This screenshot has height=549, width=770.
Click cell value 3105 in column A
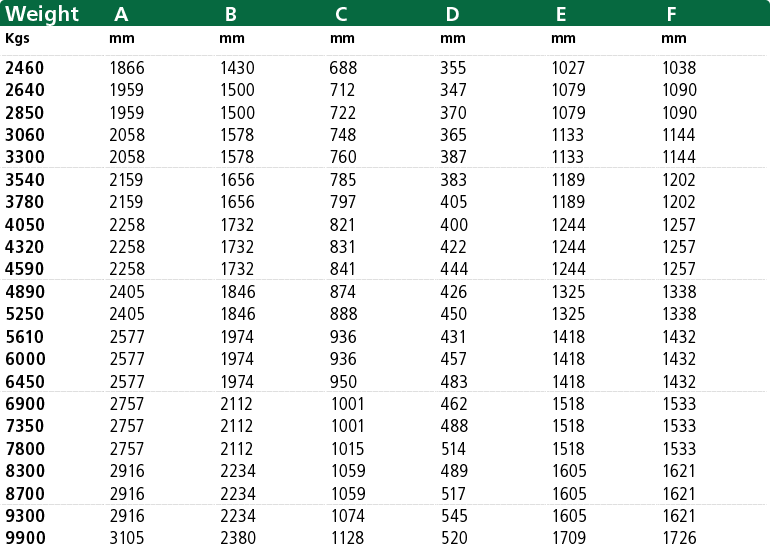point(127,538)
